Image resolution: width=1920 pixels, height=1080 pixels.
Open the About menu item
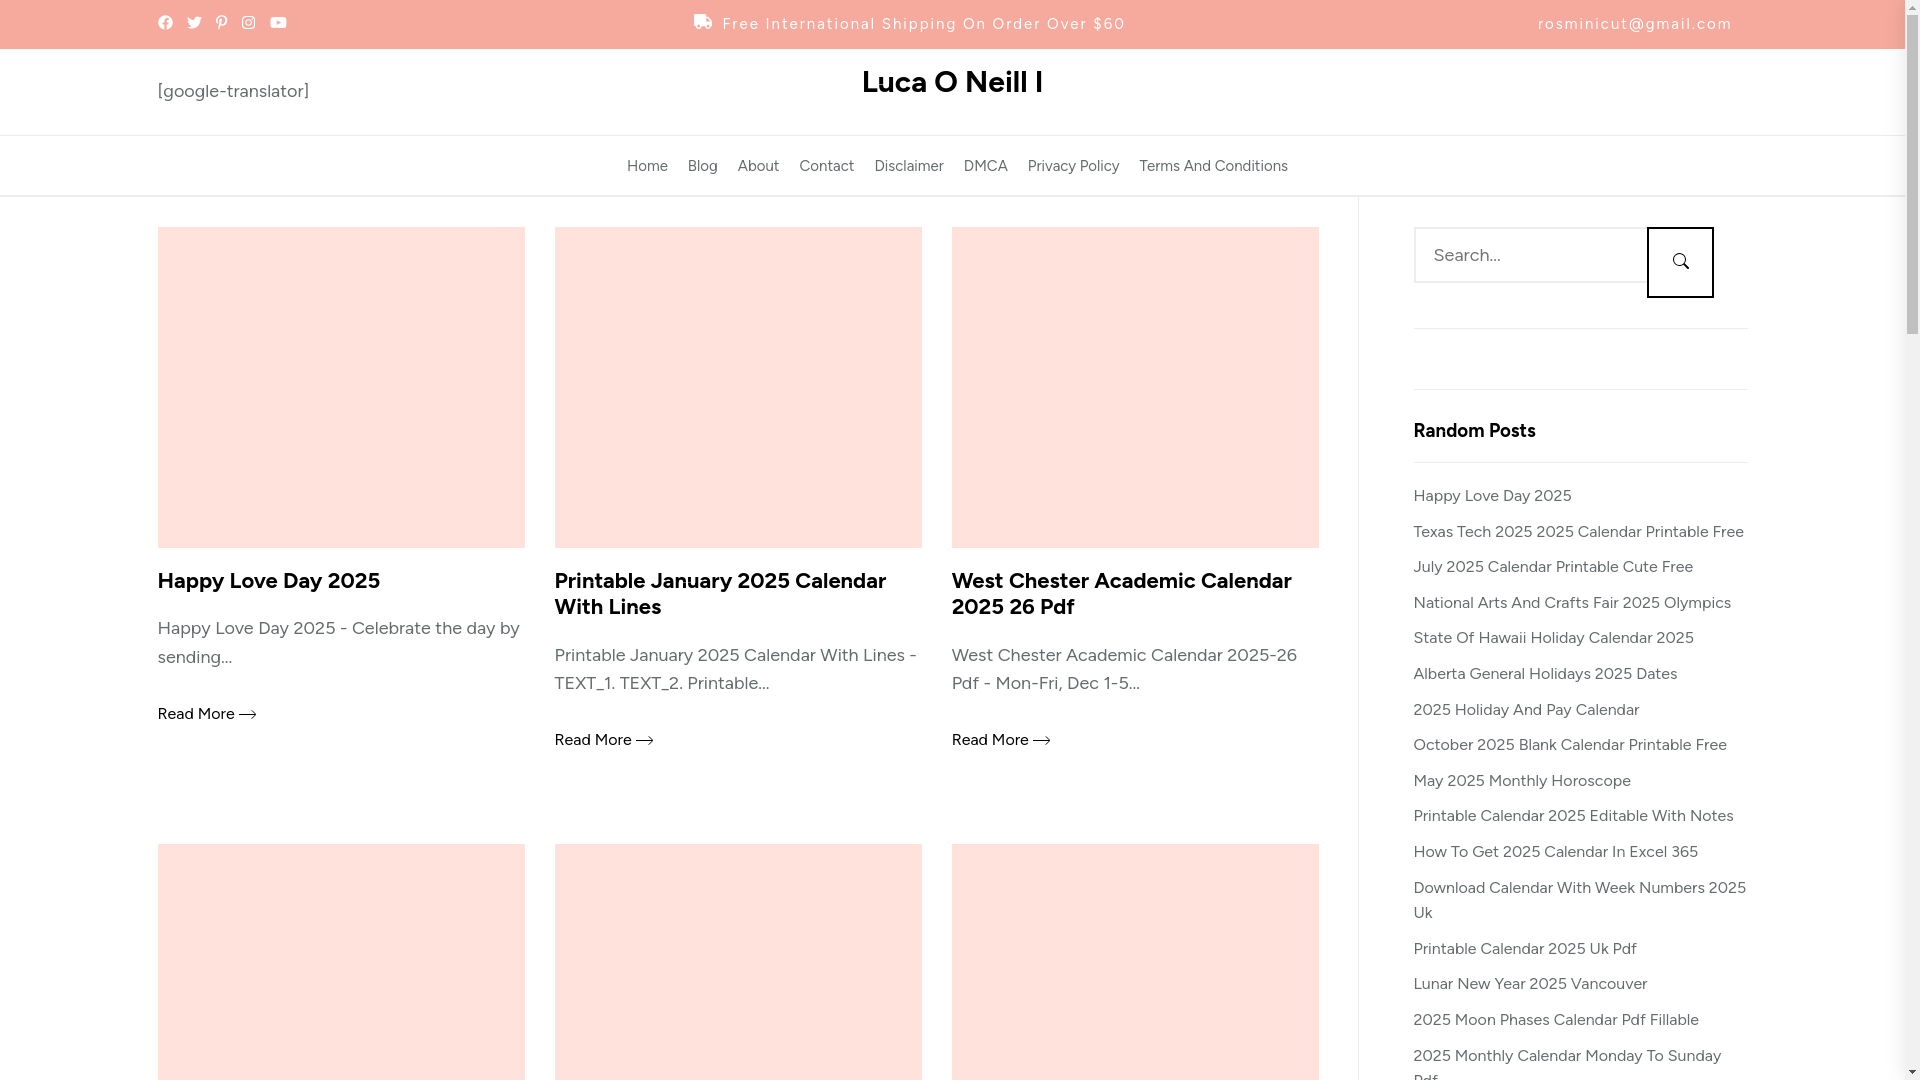coord(758,166)
